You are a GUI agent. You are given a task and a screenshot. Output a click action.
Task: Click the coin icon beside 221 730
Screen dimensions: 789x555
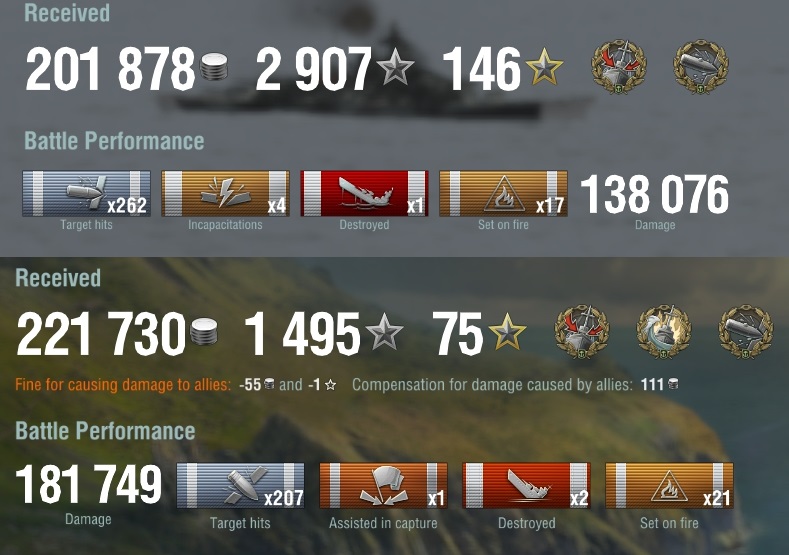tap(204, 332)
